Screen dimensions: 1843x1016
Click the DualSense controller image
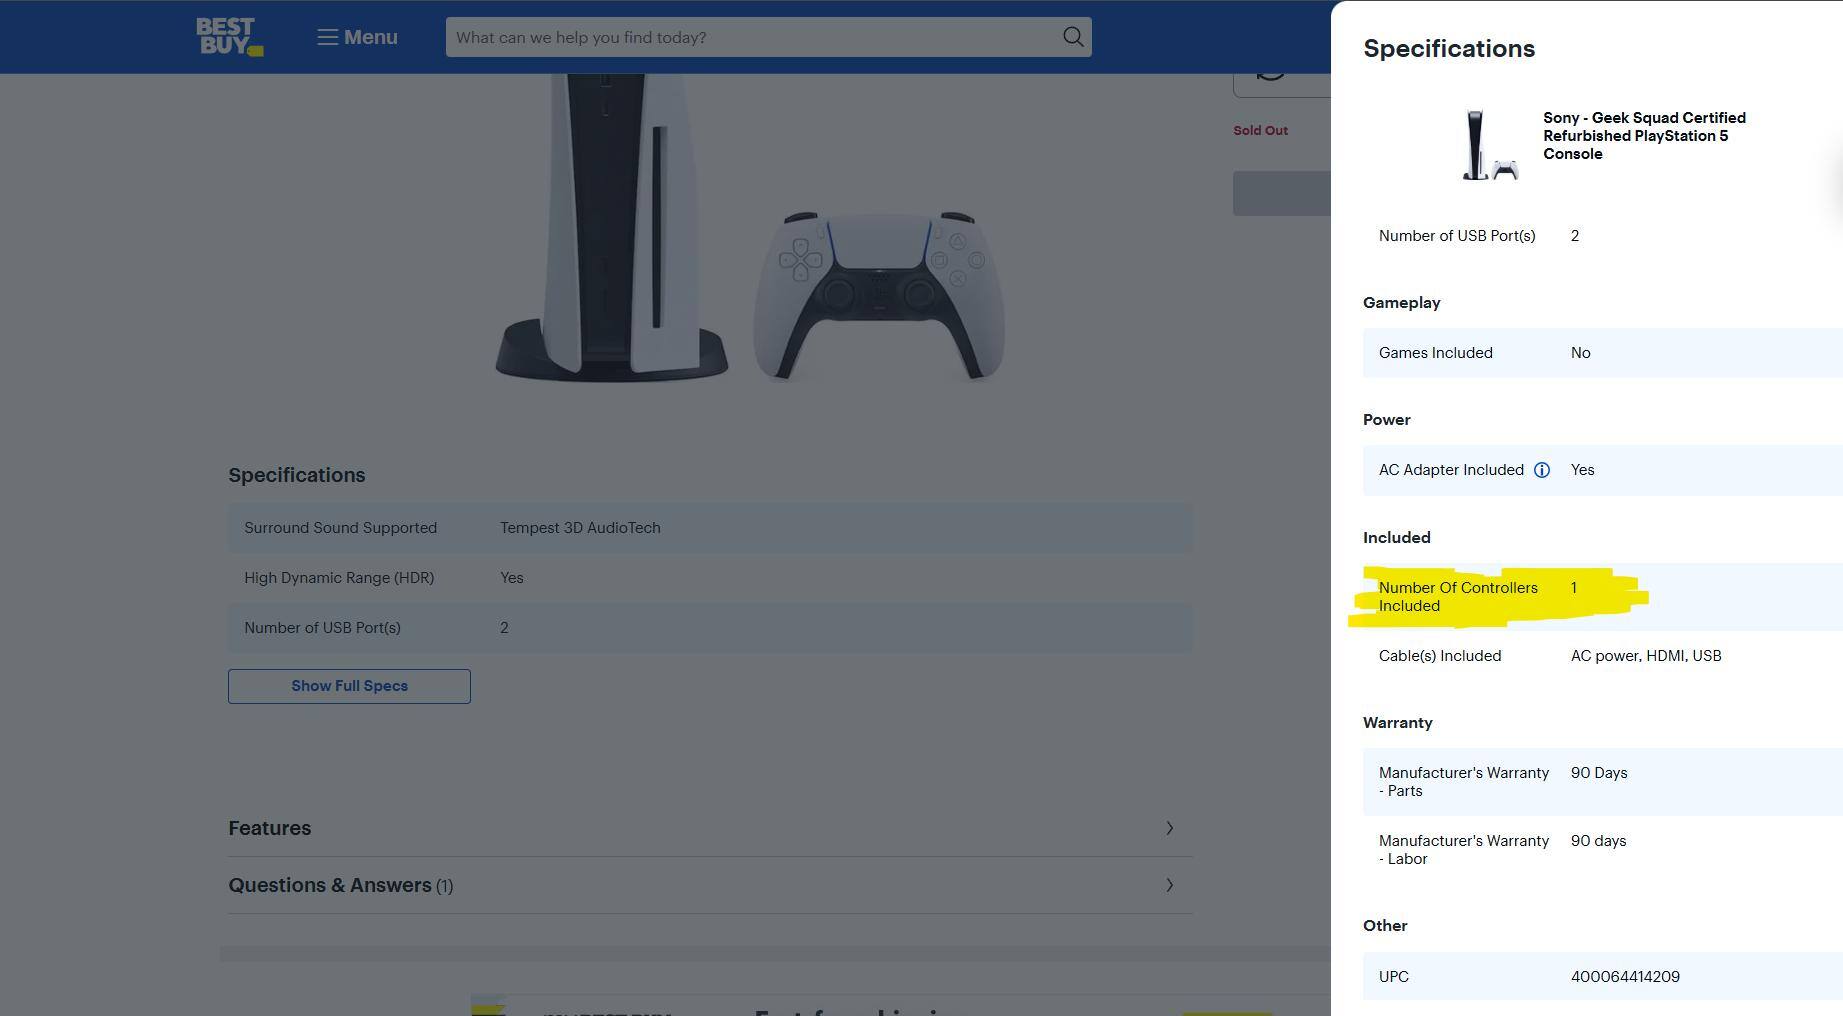click(x=879, y=295)
